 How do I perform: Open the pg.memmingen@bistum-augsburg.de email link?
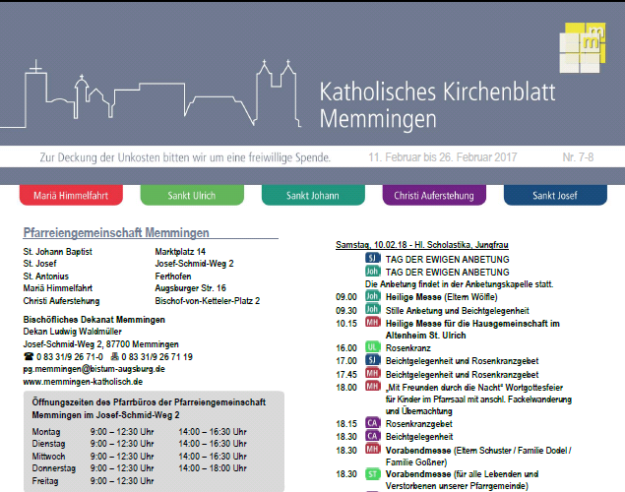94,369
